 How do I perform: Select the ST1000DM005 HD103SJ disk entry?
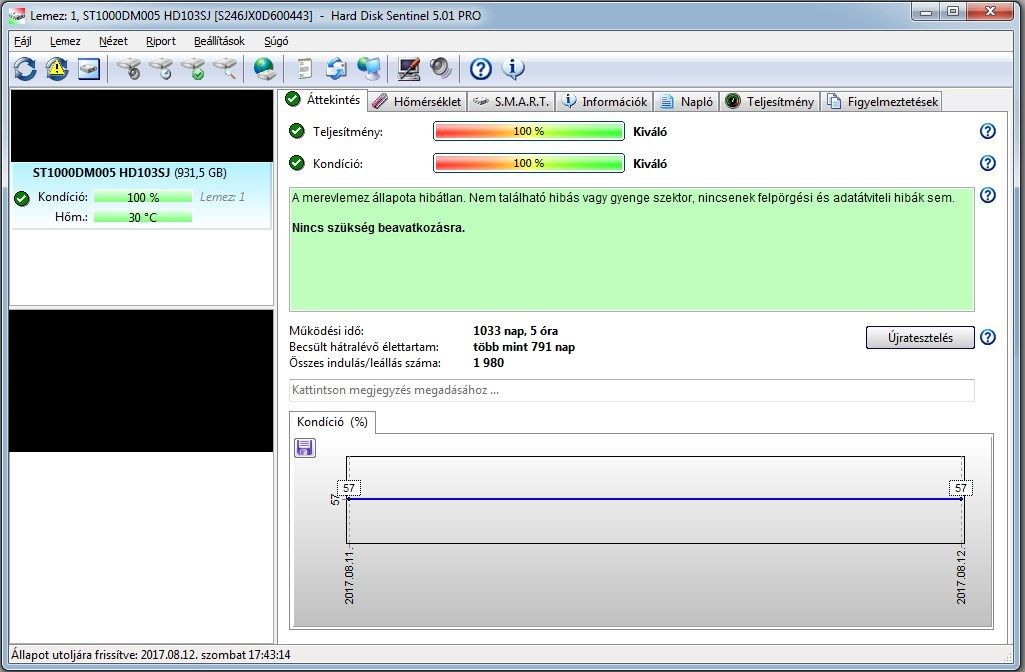(141, 195)
